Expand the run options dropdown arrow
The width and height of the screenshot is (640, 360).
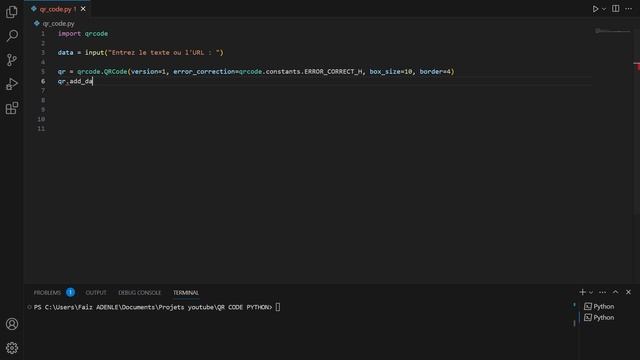604,9
